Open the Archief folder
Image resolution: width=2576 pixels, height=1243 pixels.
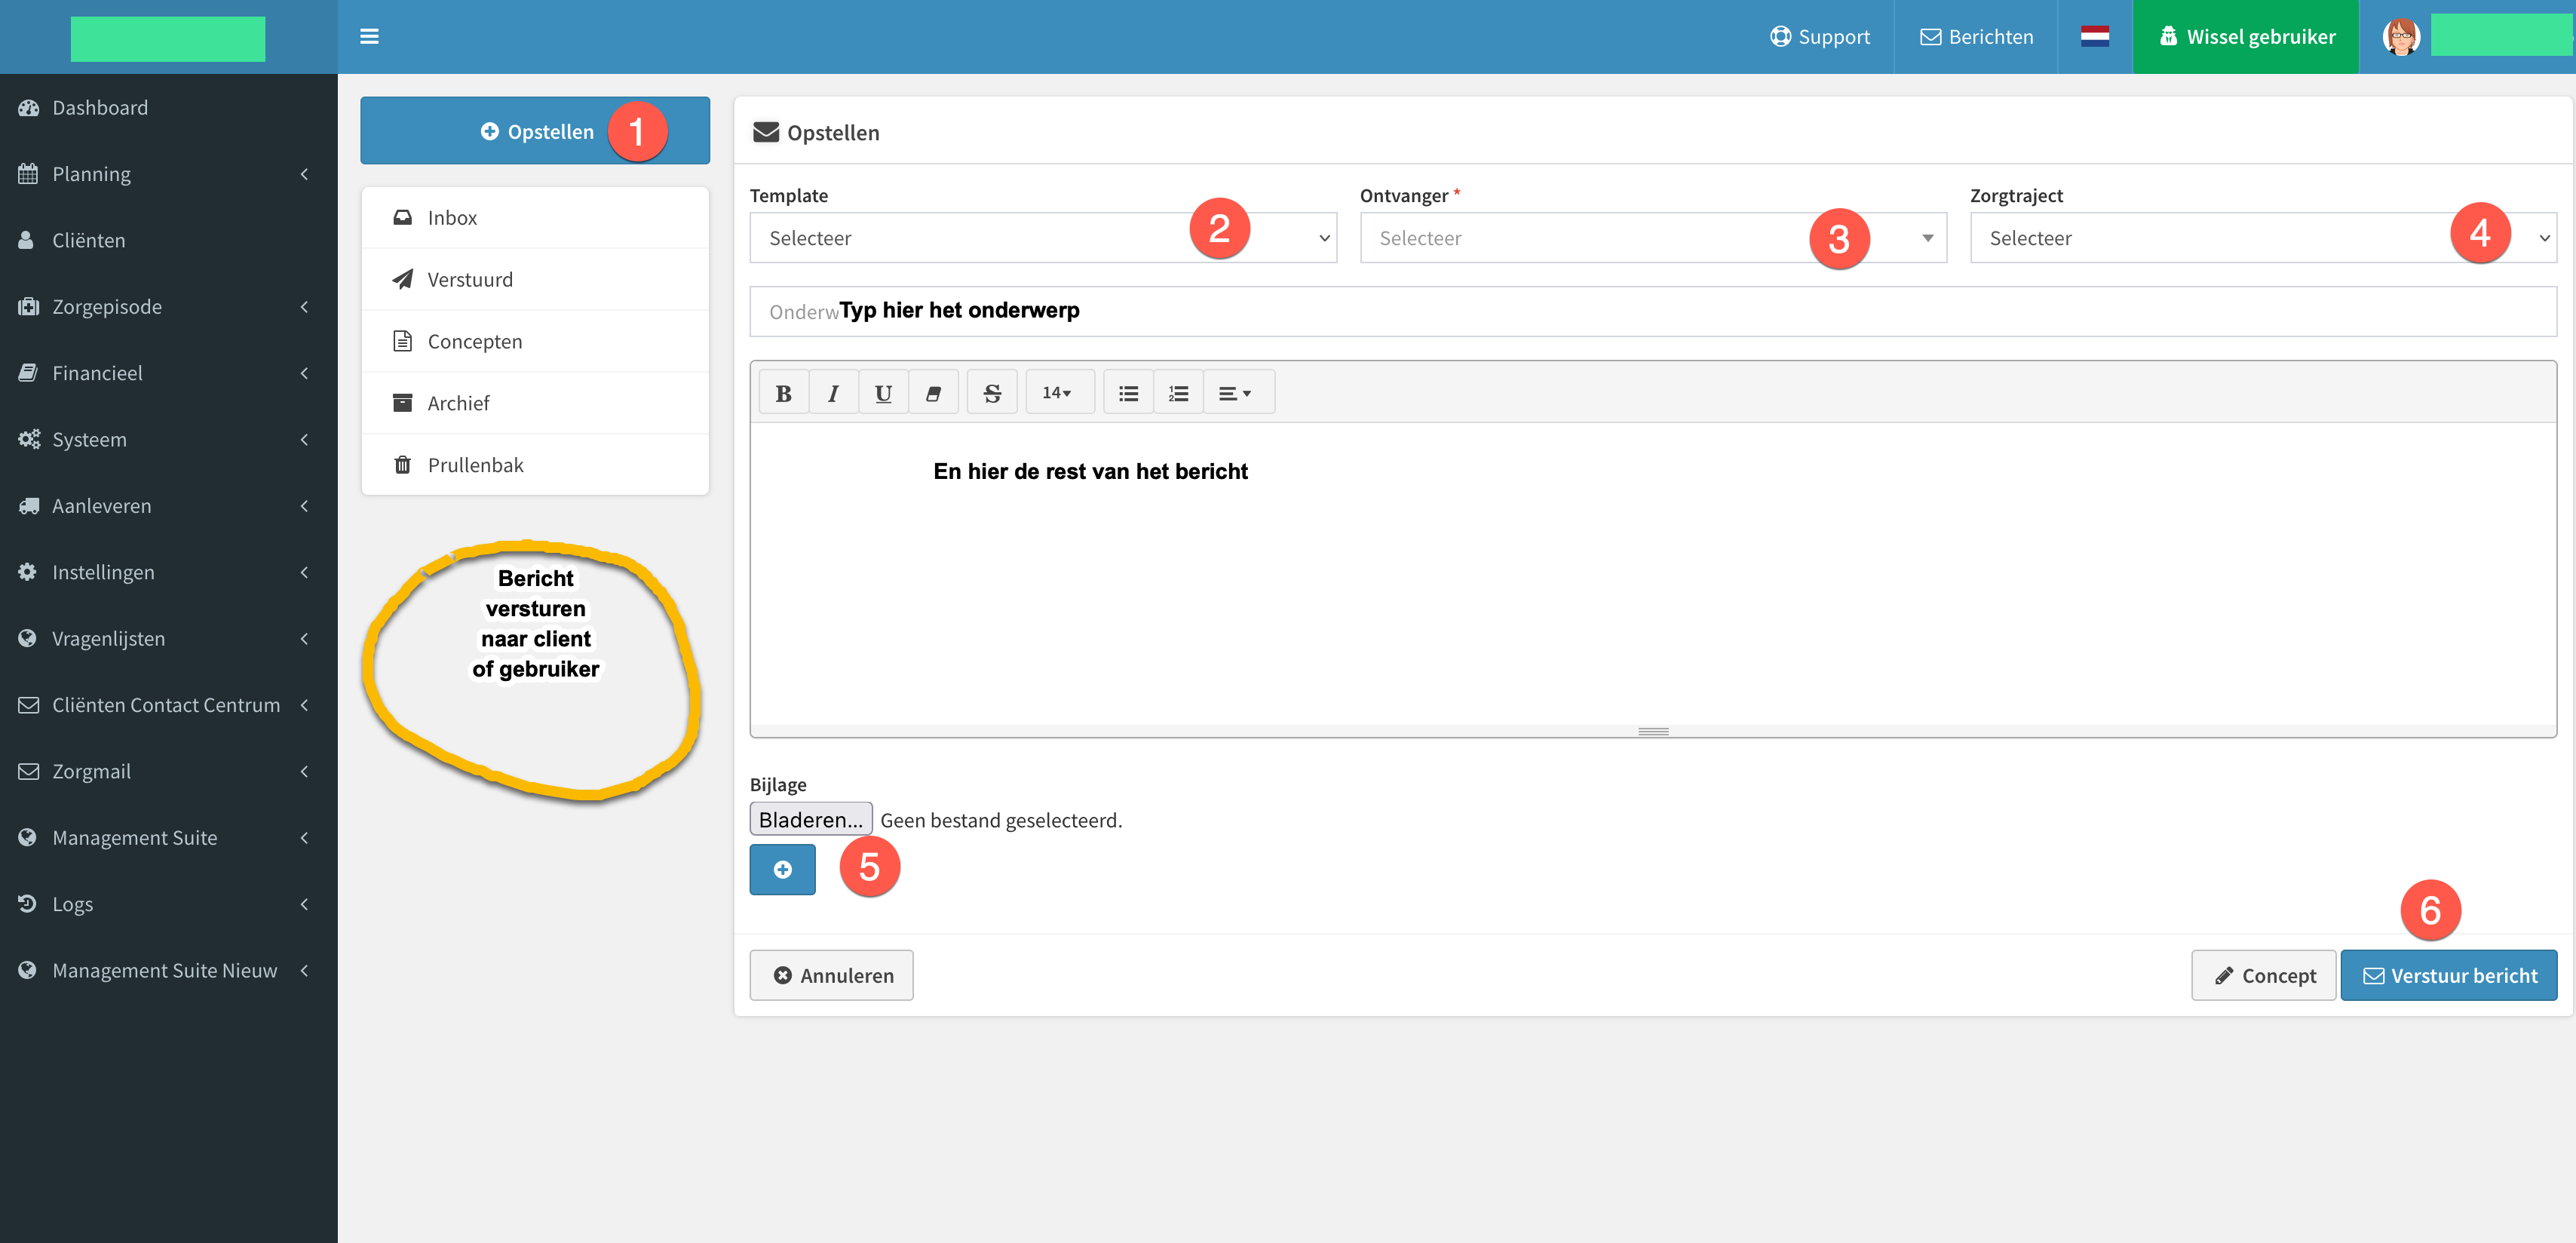[x=535, y=403]
